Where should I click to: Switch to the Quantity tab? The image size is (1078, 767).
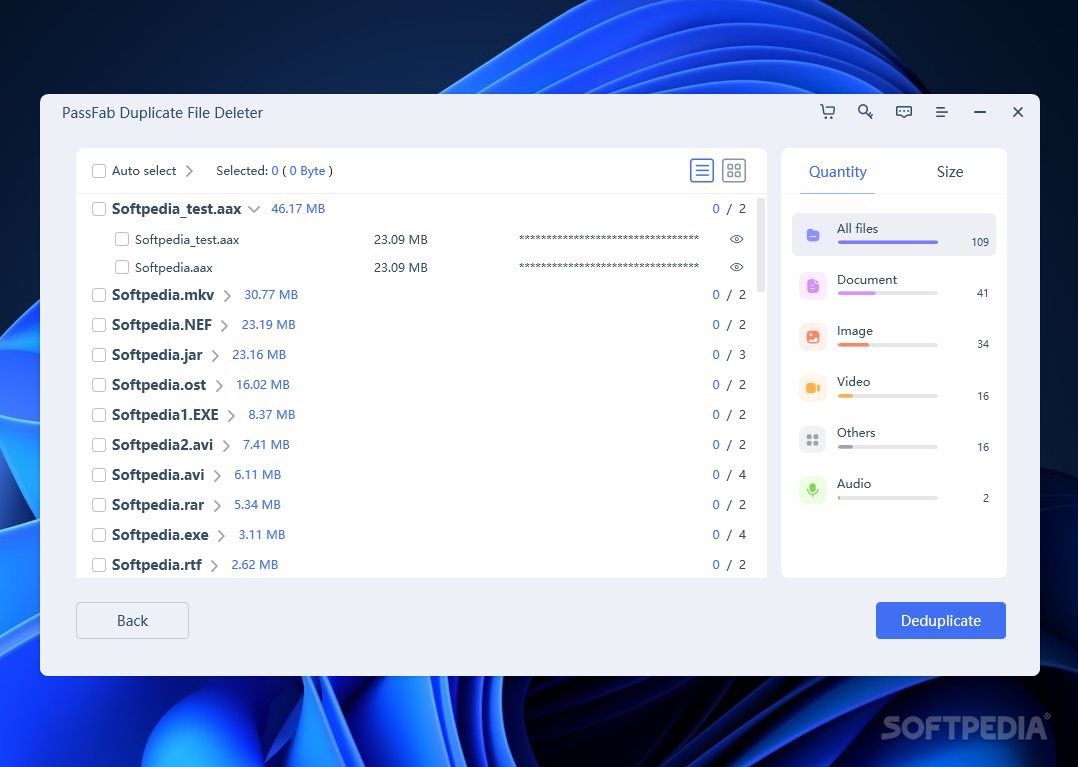click(x=837, y=172)
